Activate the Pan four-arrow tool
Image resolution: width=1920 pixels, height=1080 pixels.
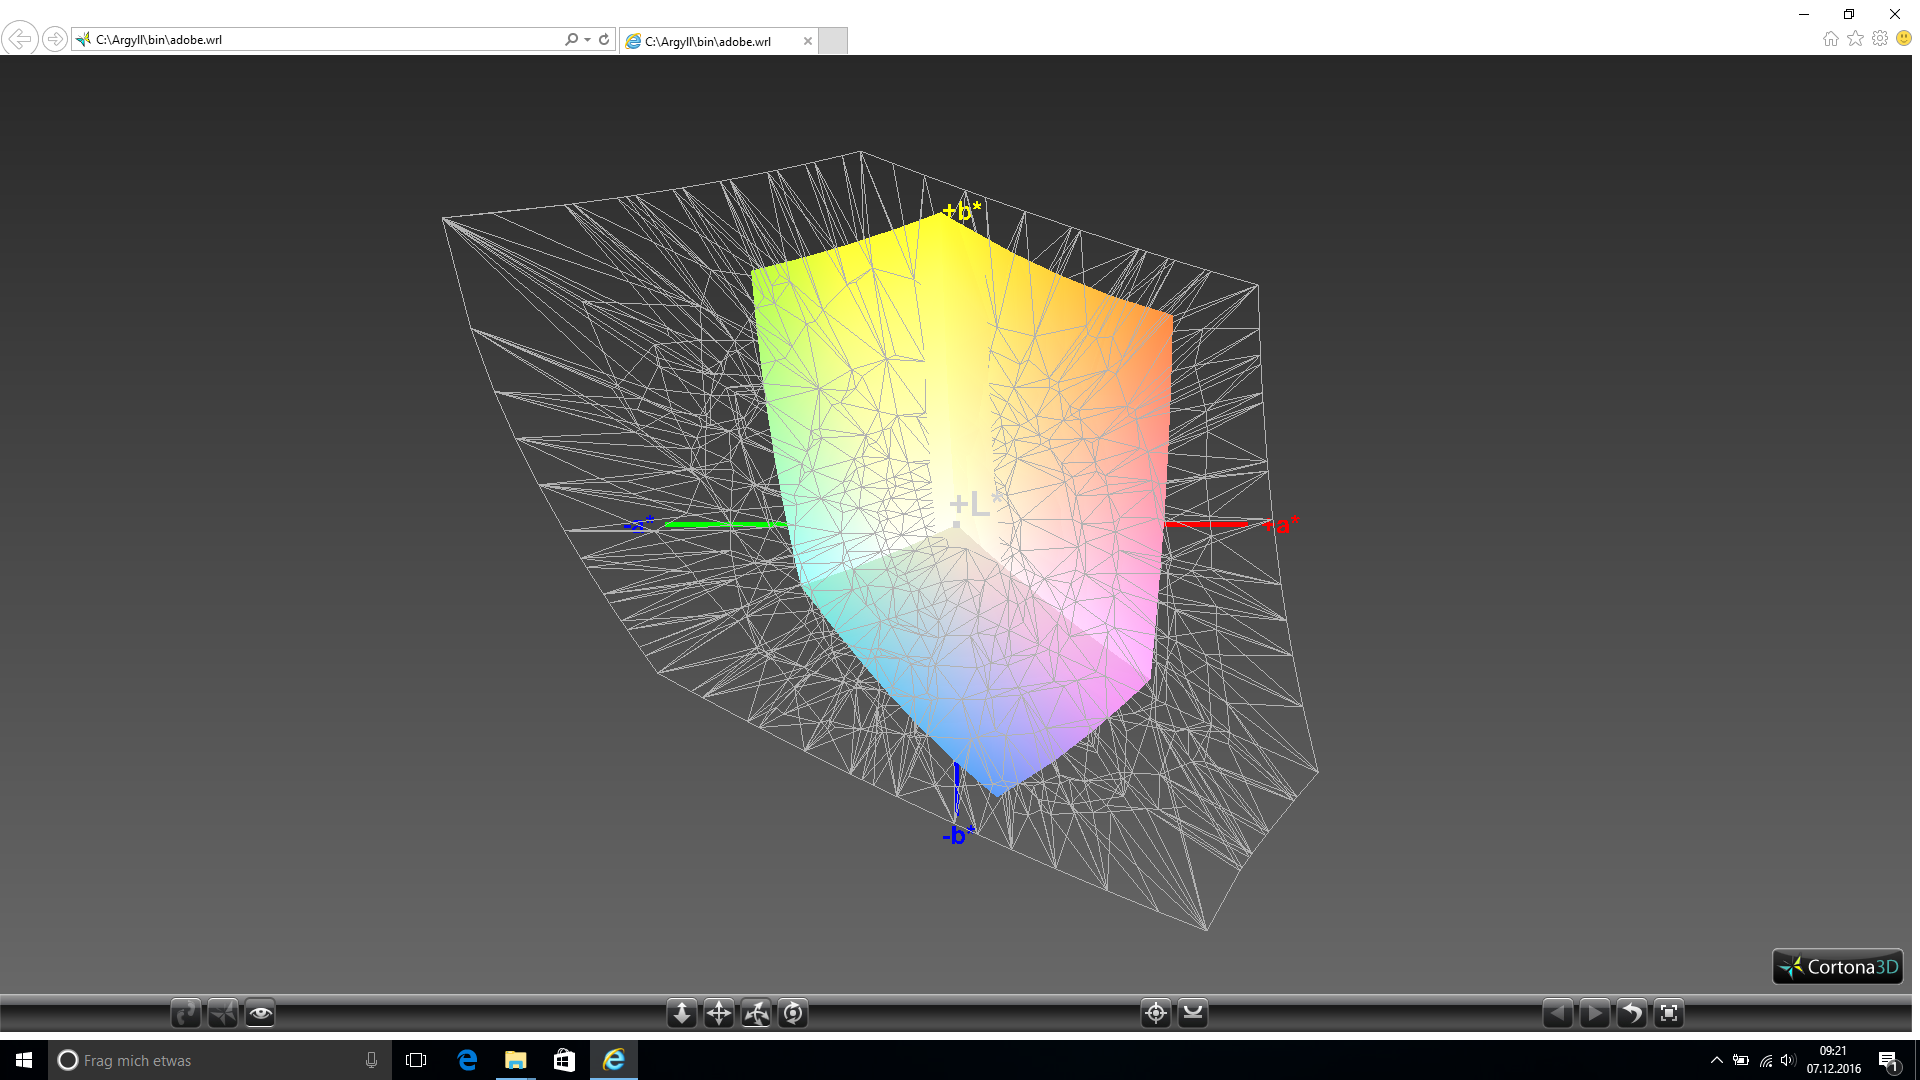coord(719,1014)
